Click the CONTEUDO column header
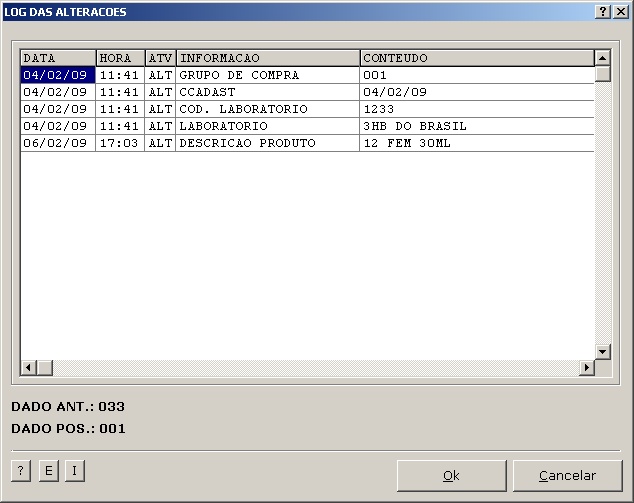 click(x=476, y=58)
